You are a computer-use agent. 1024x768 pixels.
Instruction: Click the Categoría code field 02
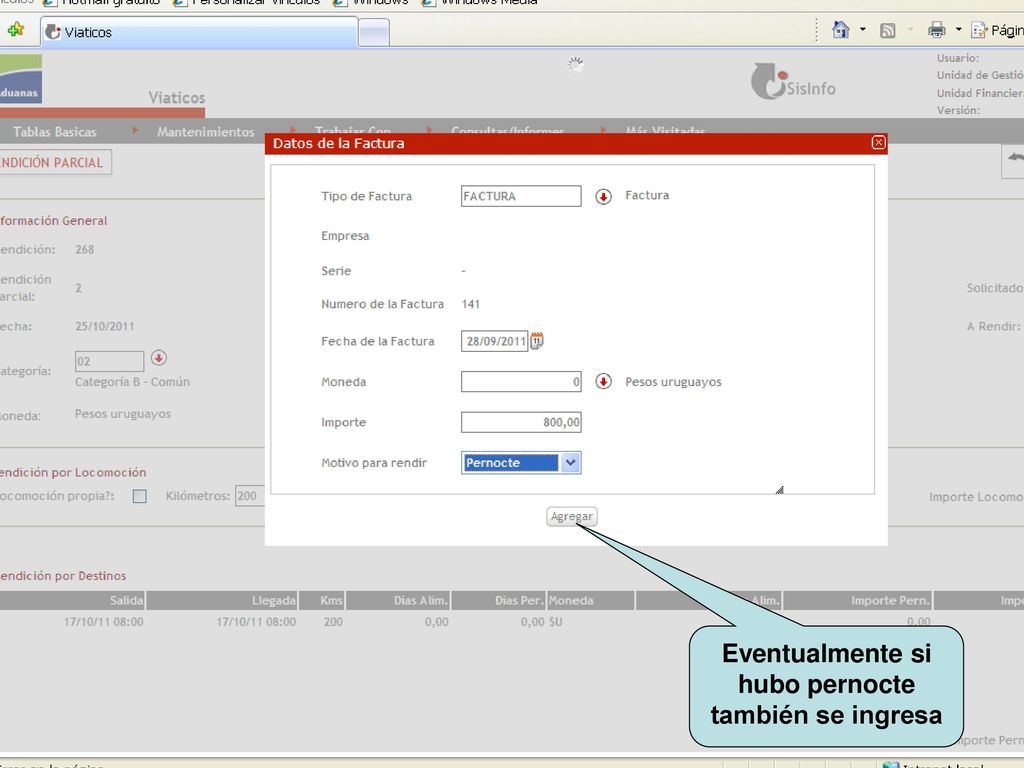click(x=109, y=361)
